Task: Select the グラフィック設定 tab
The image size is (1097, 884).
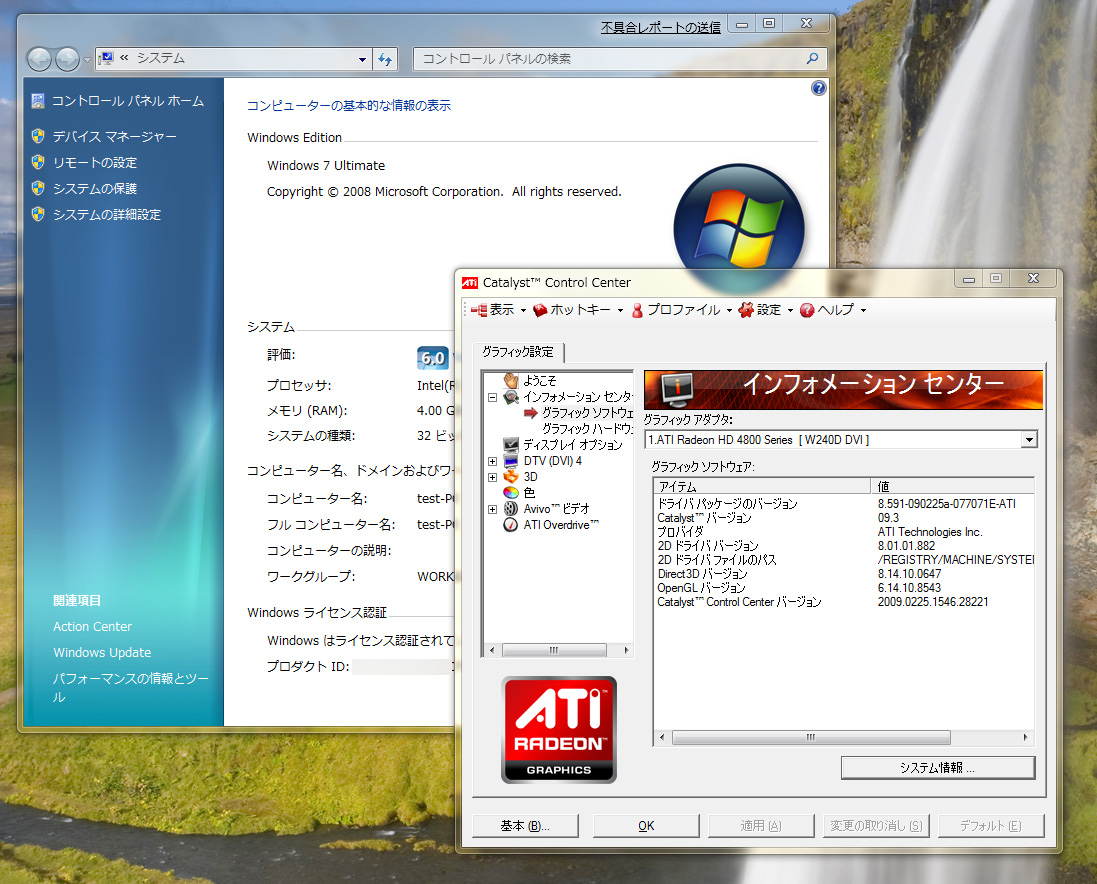Action: tap(517, 352)
